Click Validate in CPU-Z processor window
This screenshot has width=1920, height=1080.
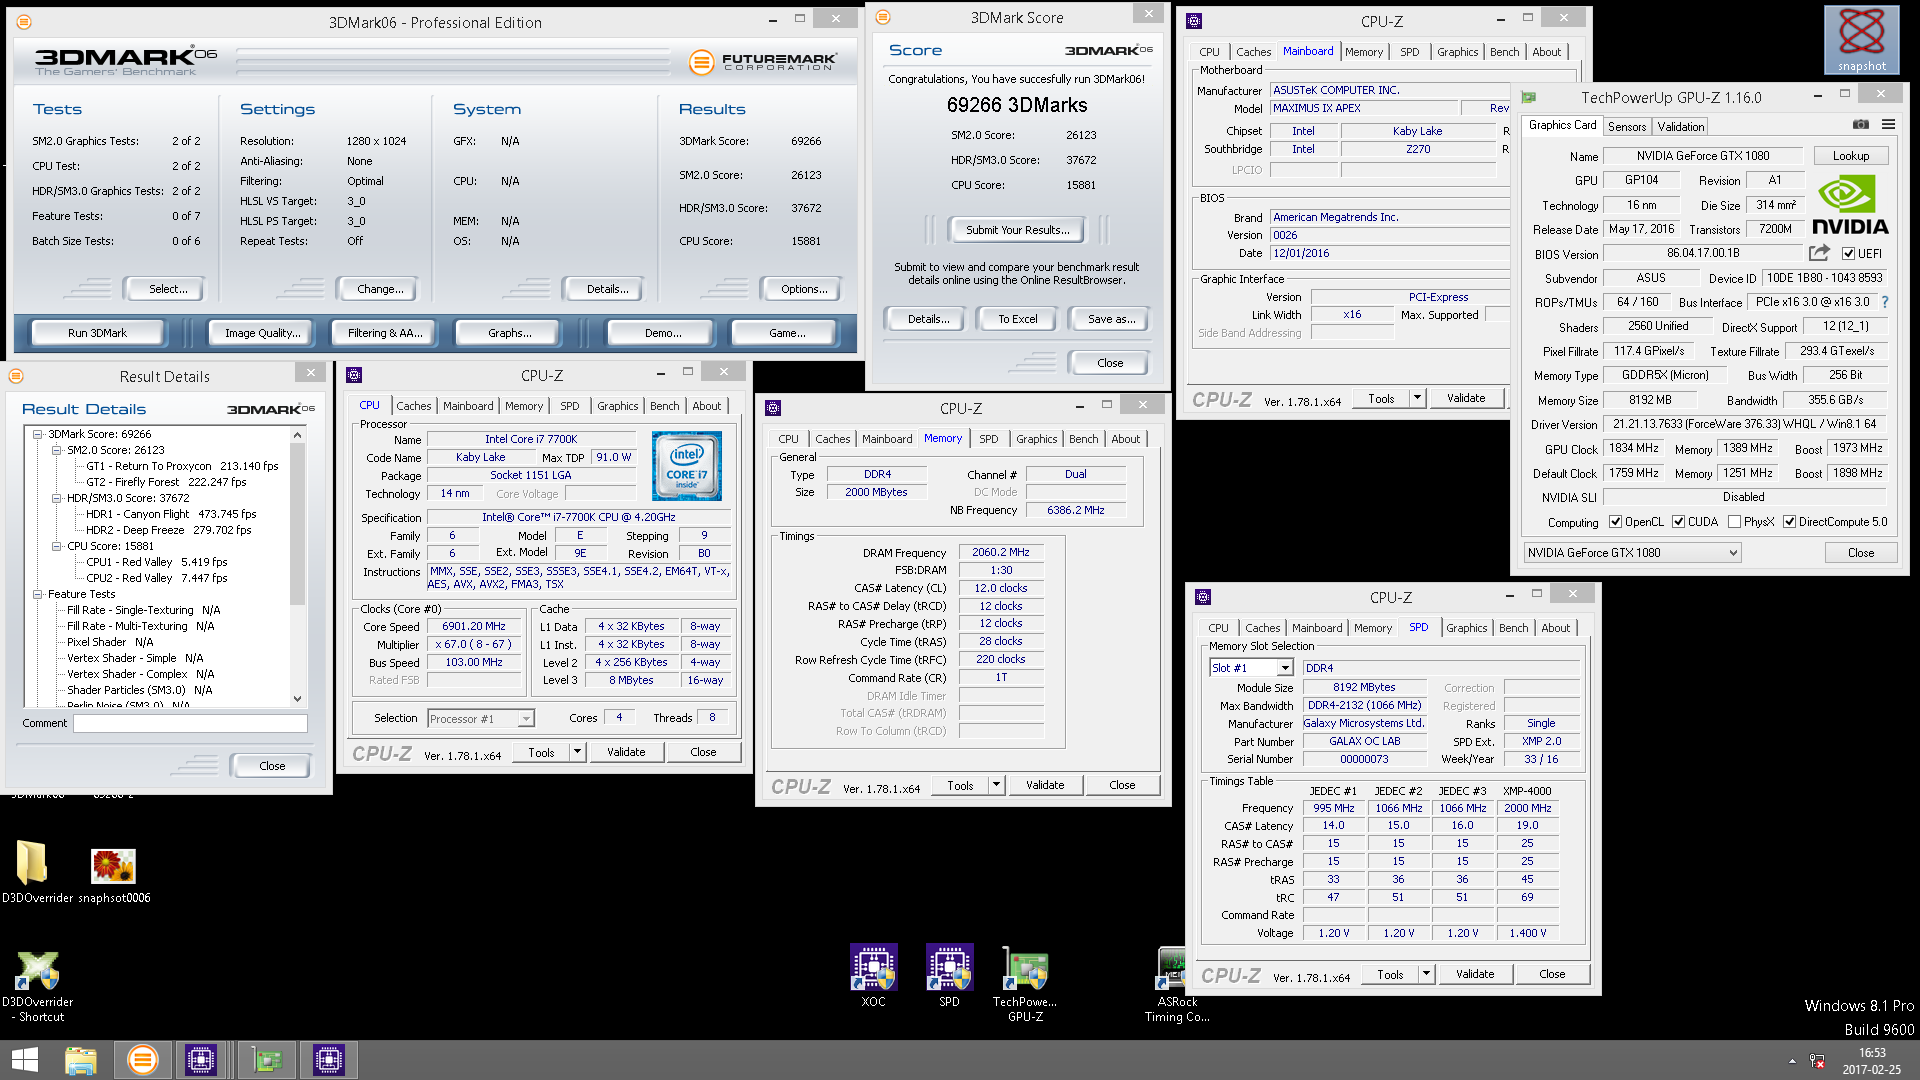pos(626,752)
